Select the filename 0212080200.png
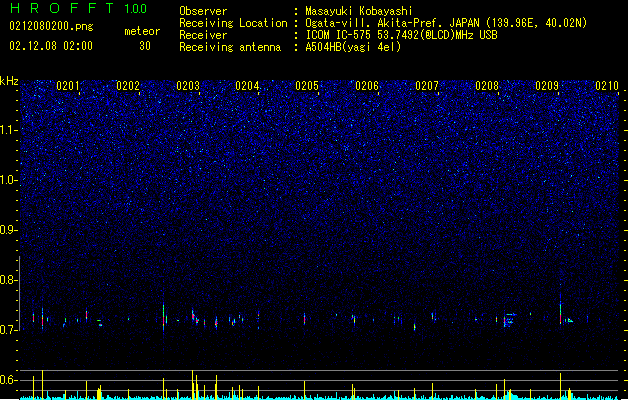 click(x=51, y=26)
